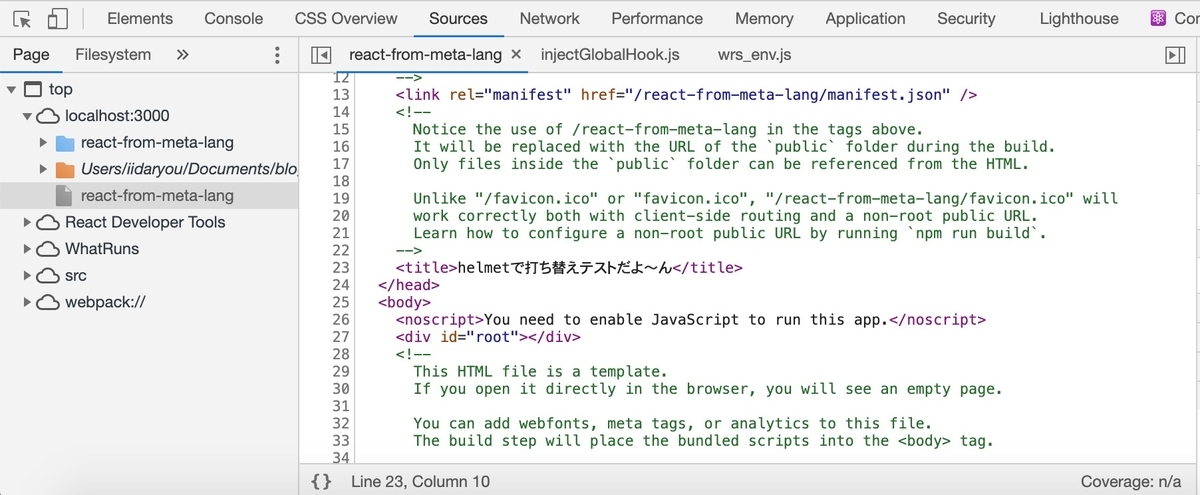Select the Sources tab

[458, 18]
